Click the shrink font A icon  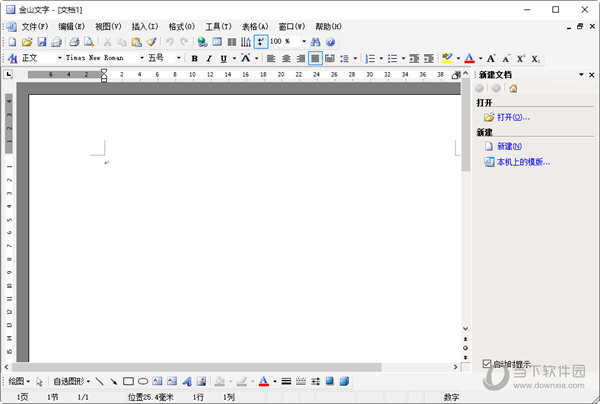(506, 59)
